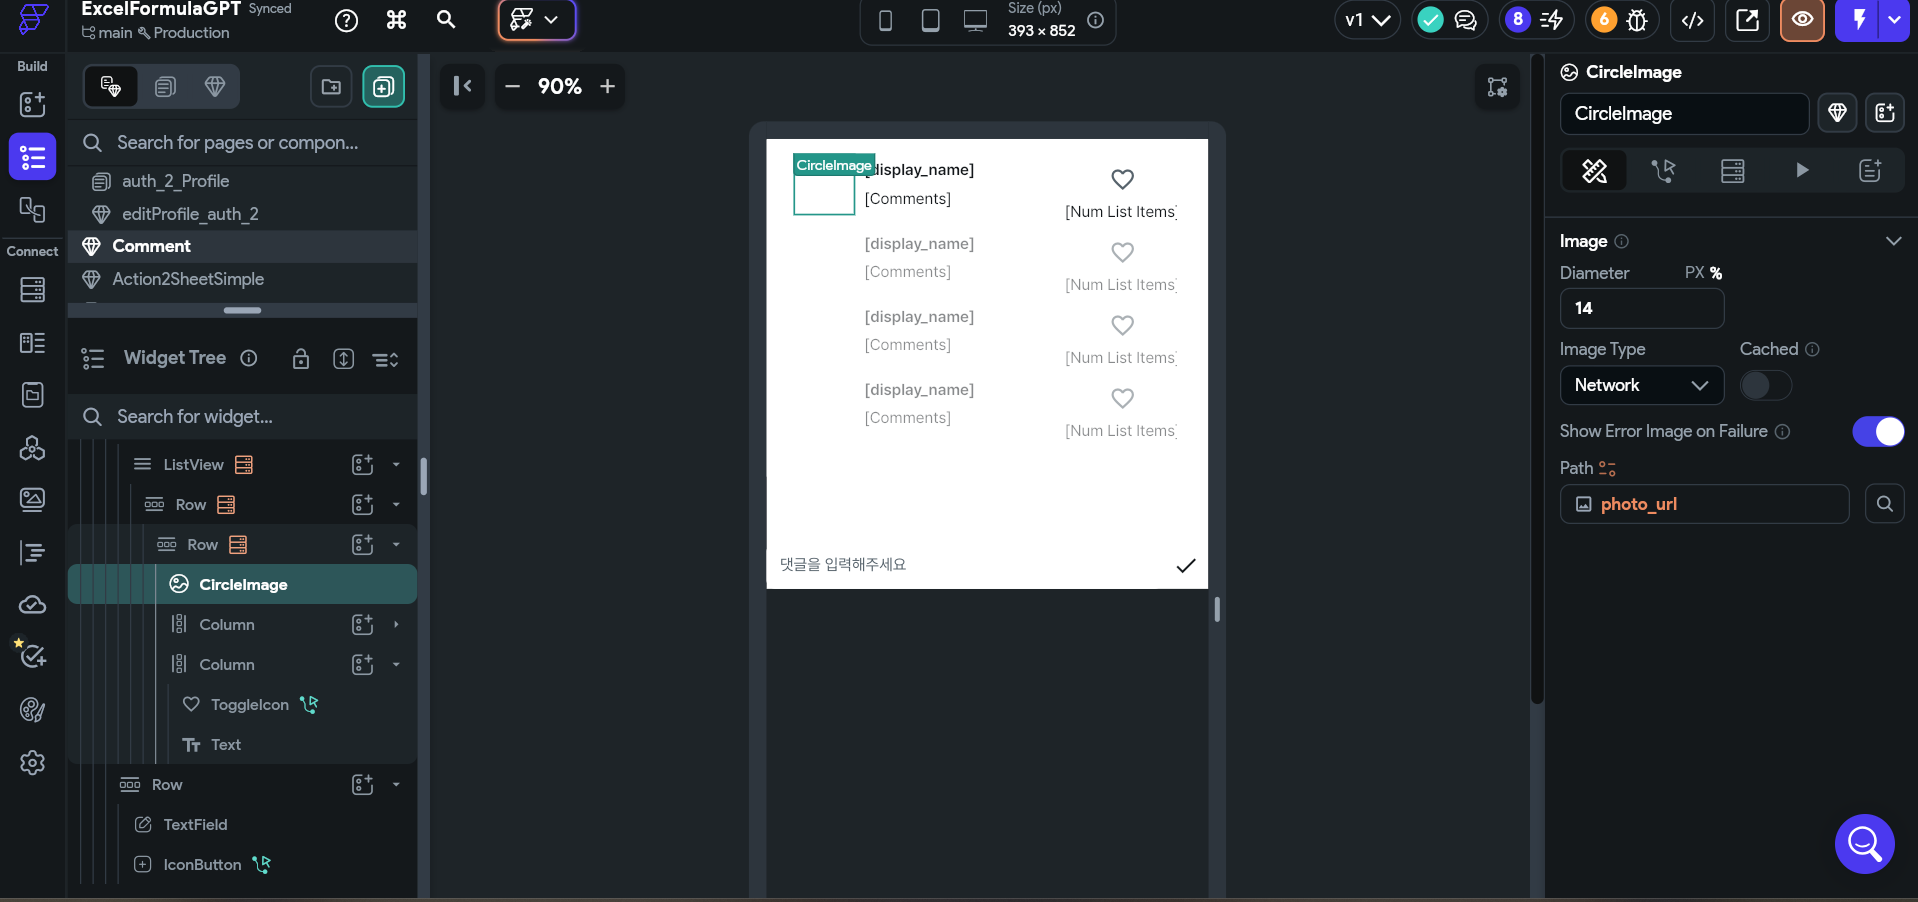Open the view code icon
1918x902 pixels.
[x=1692, y=20]
